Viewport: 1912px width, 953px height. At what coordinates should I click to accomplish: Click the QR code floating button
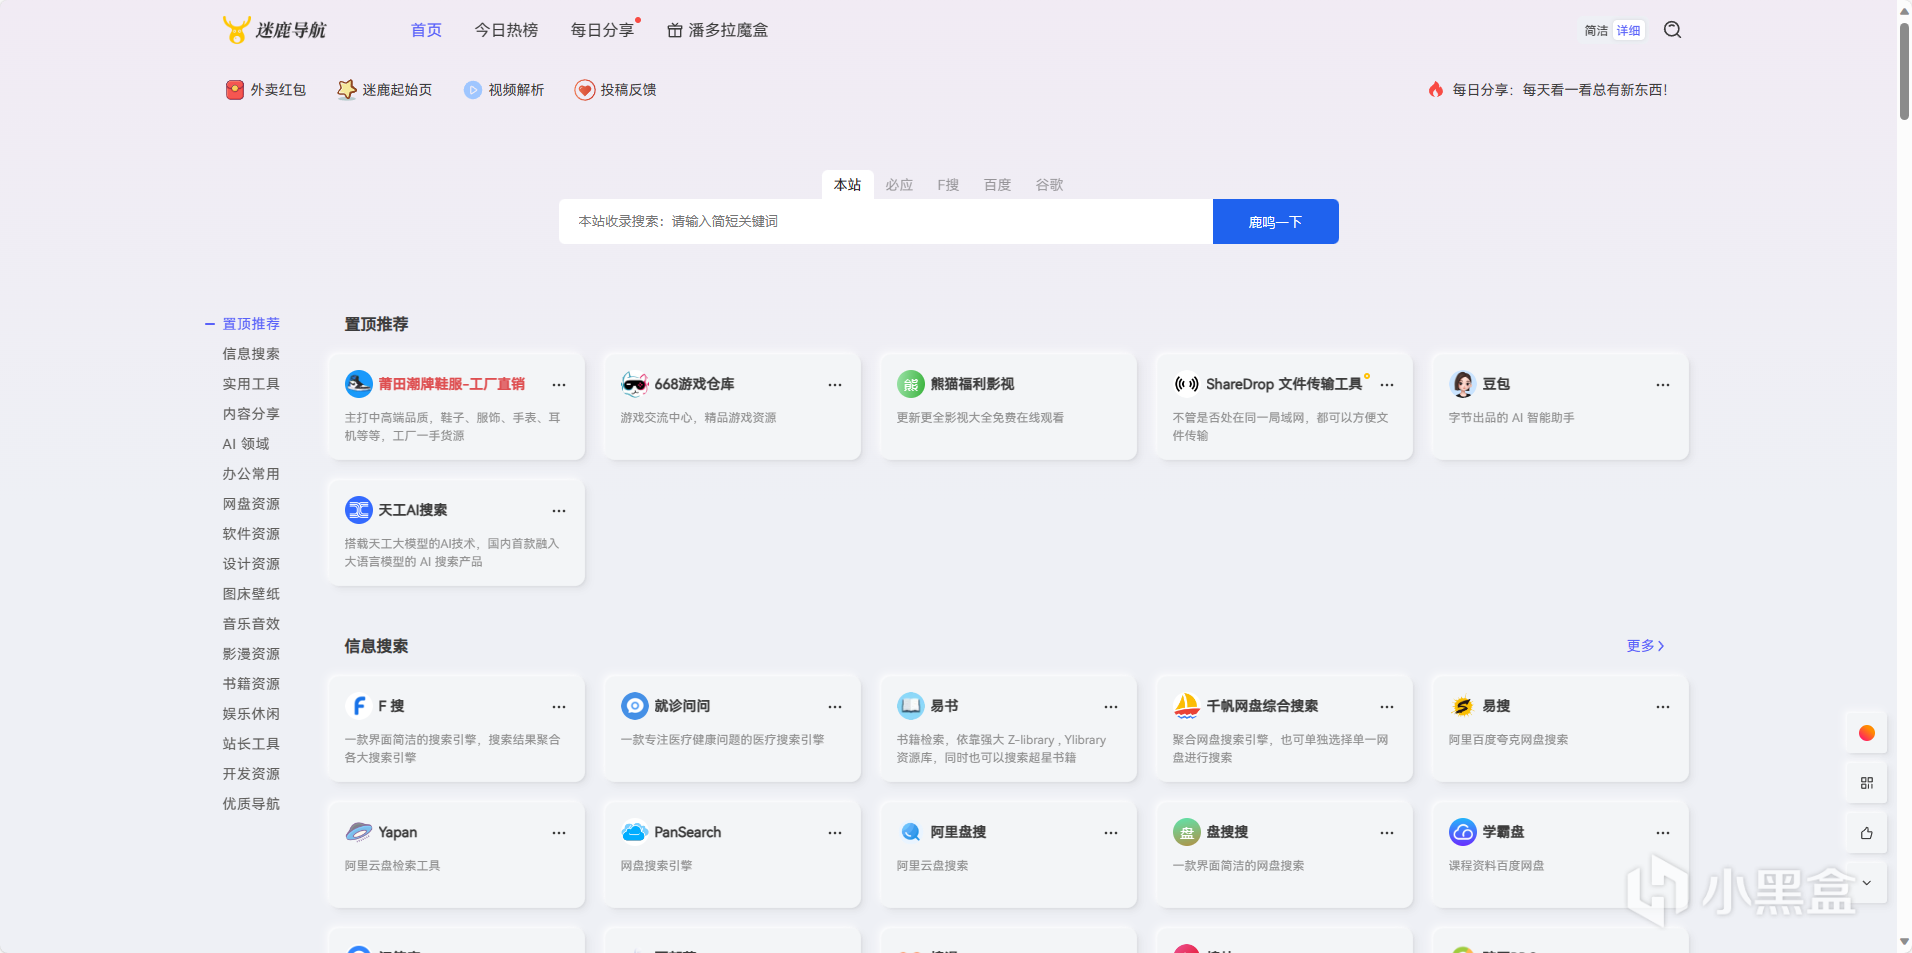[1866, 783]
